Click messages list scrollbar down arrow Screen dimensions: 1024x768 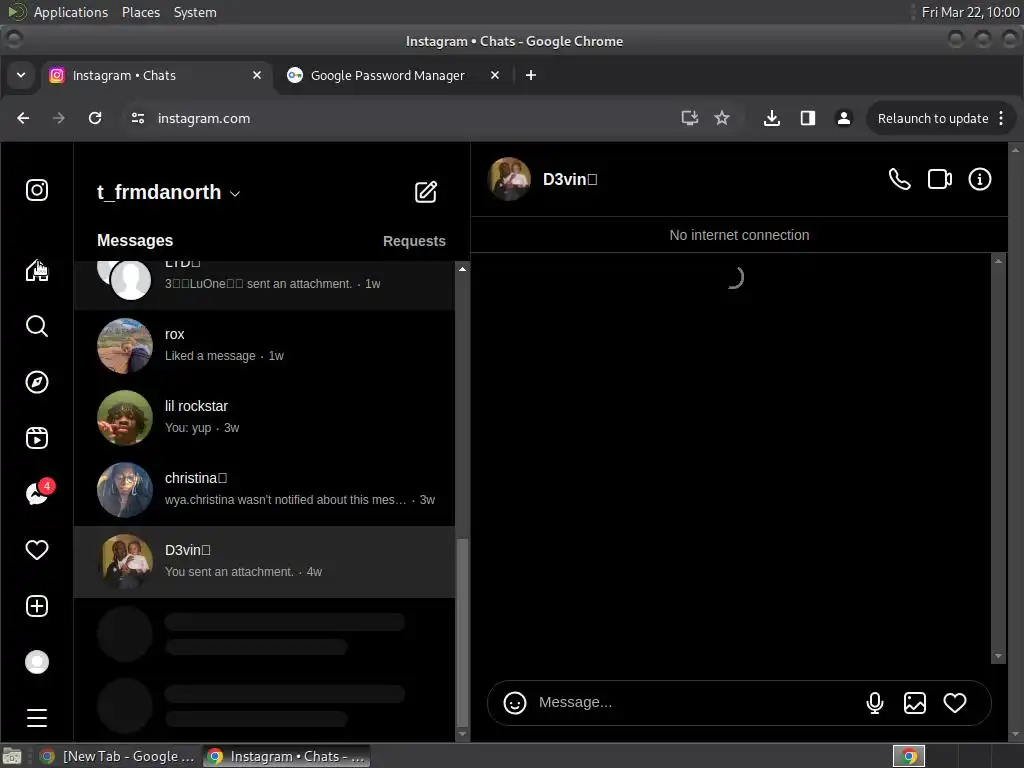[462, 734]
